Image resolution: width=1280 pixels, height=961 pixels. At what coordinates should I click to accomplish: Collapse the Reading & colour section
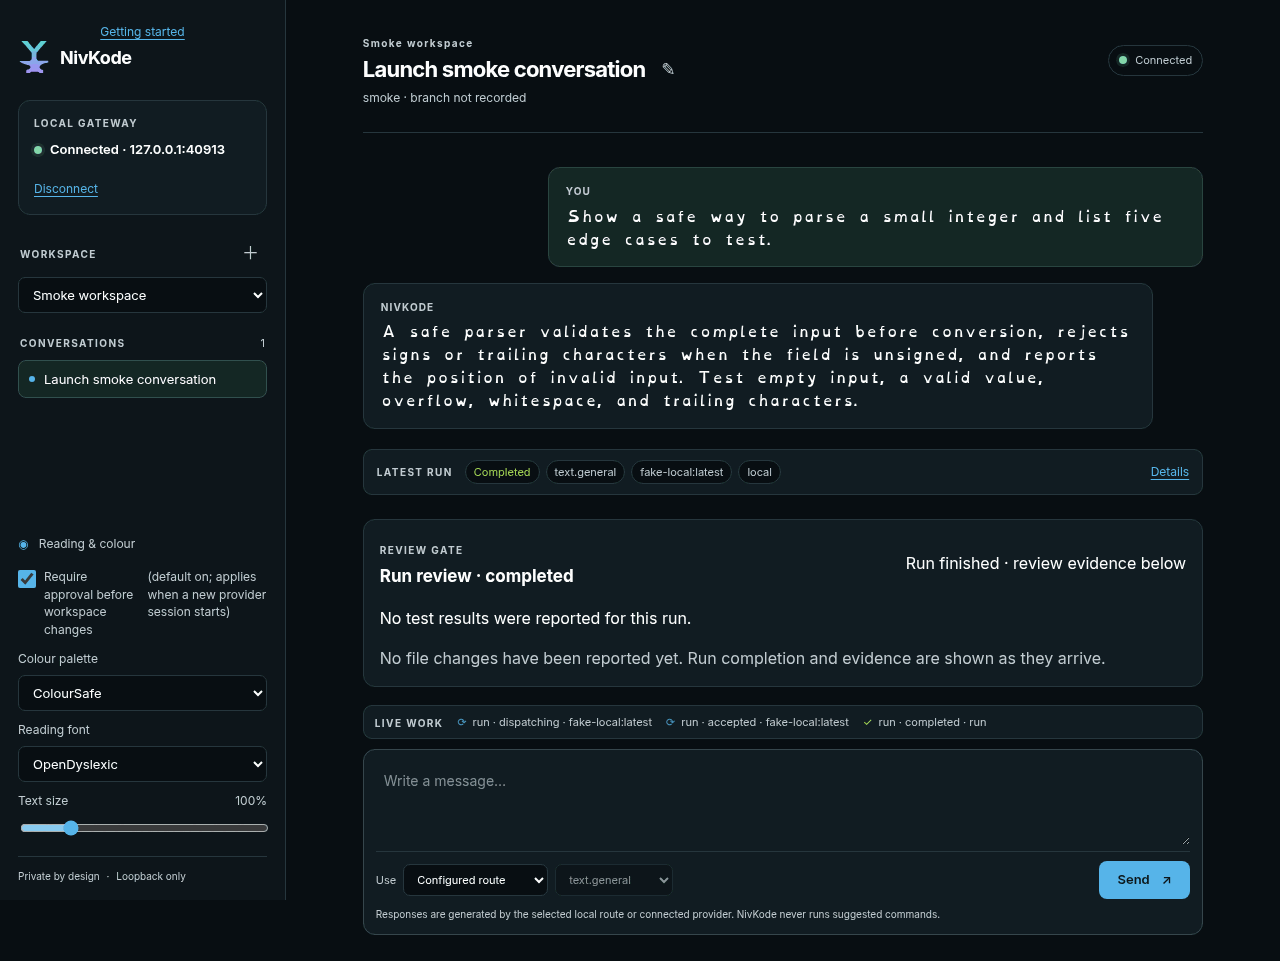tap(77, 544)
